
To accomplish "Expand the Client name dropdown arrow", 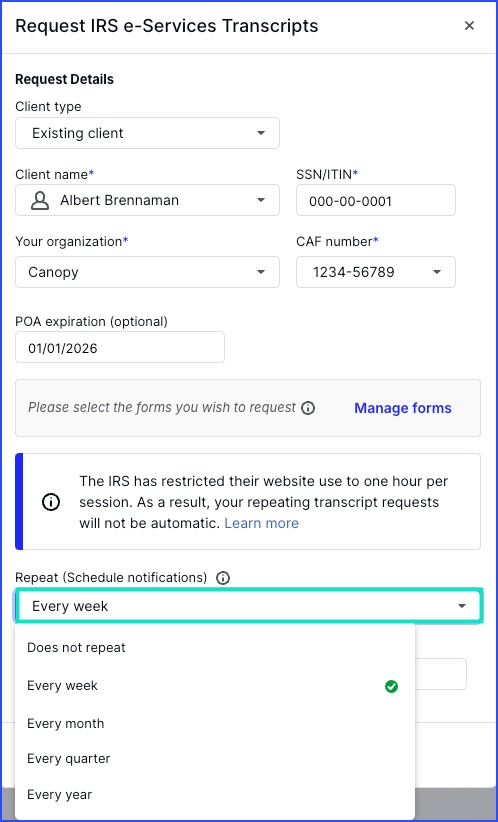I will point(261,200).
